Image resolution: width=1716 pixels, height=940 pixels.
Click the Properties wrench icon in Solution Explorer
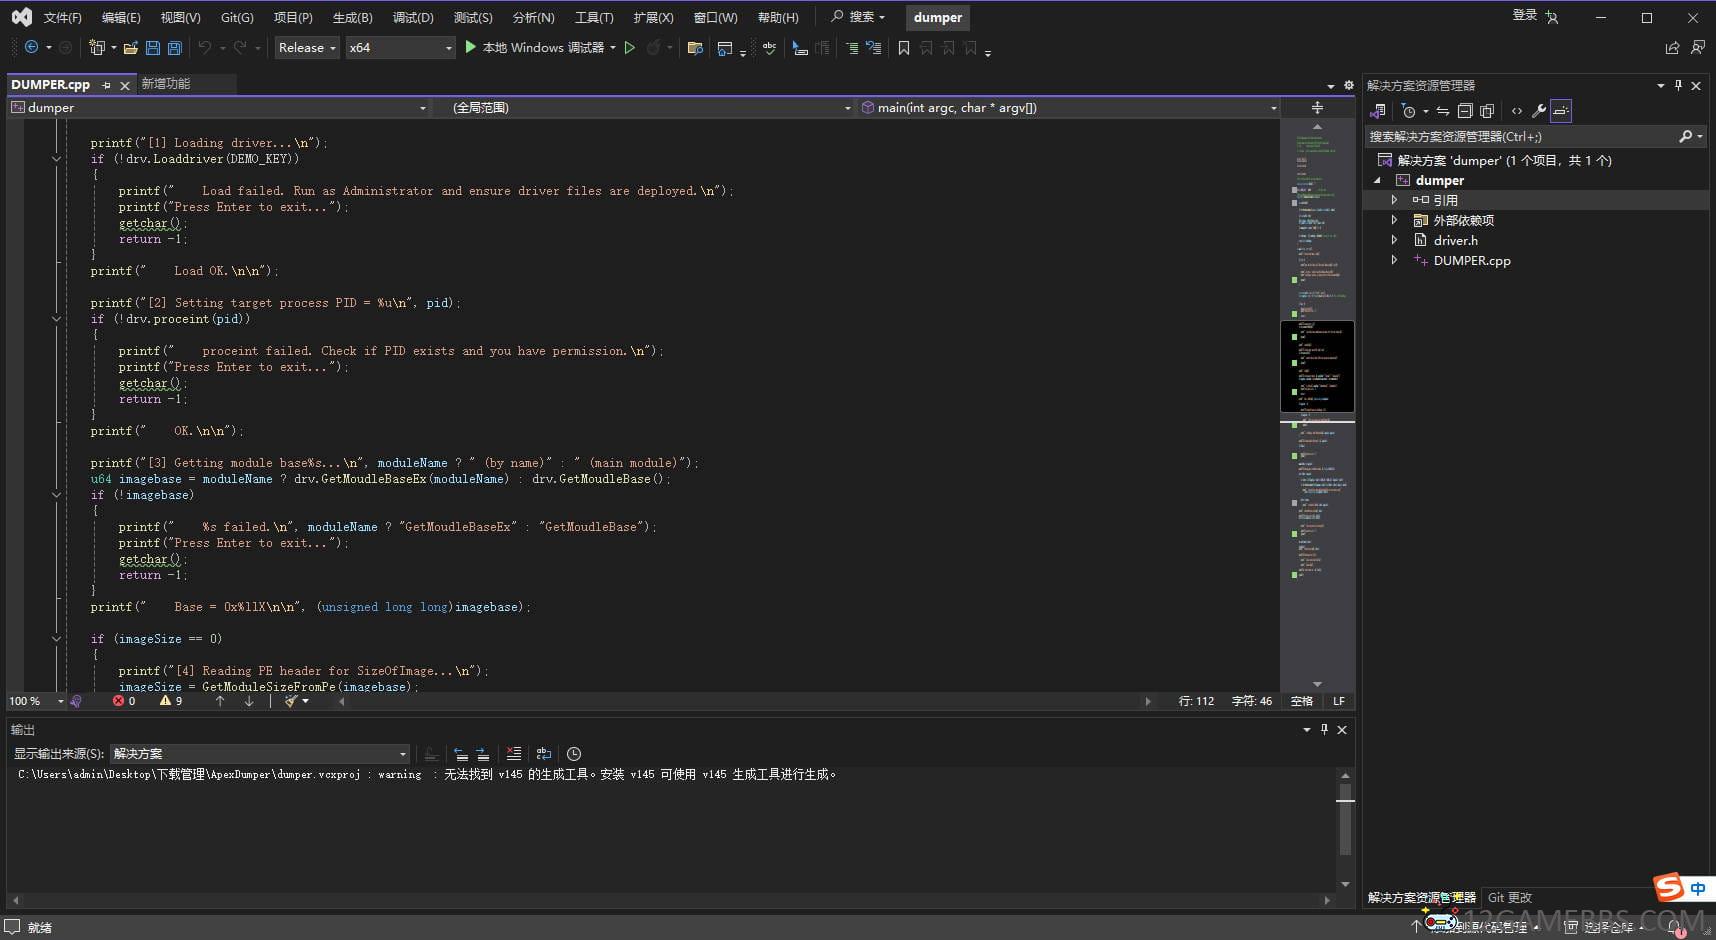(x=1539, y=111)
